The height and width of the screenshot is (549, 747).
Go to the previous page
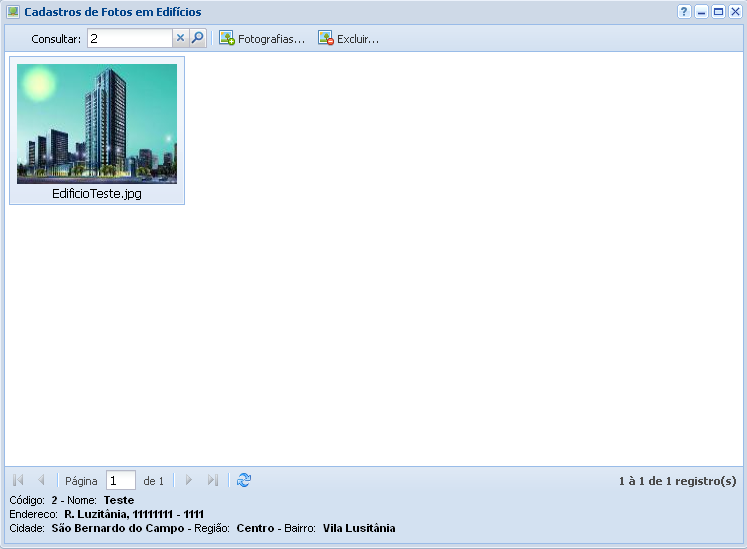41,481
